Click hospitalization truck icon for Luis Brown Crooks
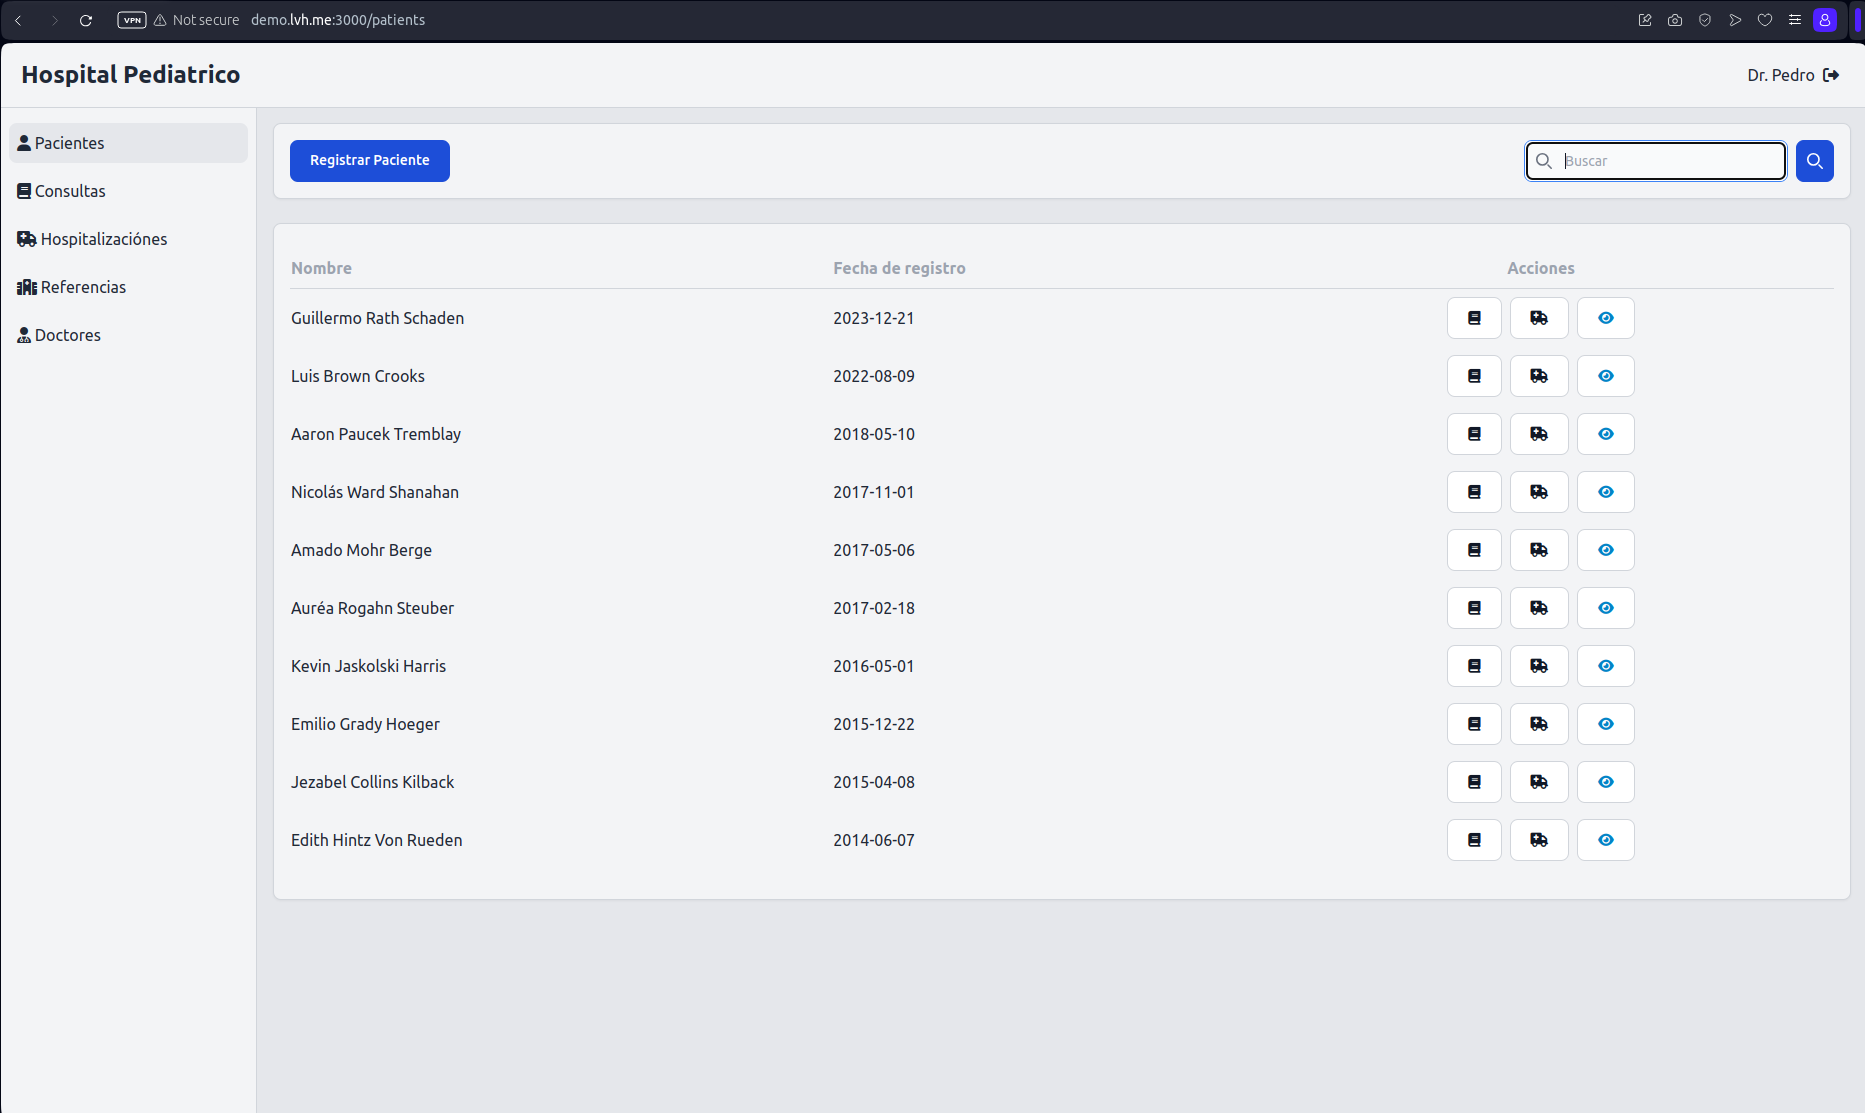Screen dimensions: 1865x1113 1539,376
